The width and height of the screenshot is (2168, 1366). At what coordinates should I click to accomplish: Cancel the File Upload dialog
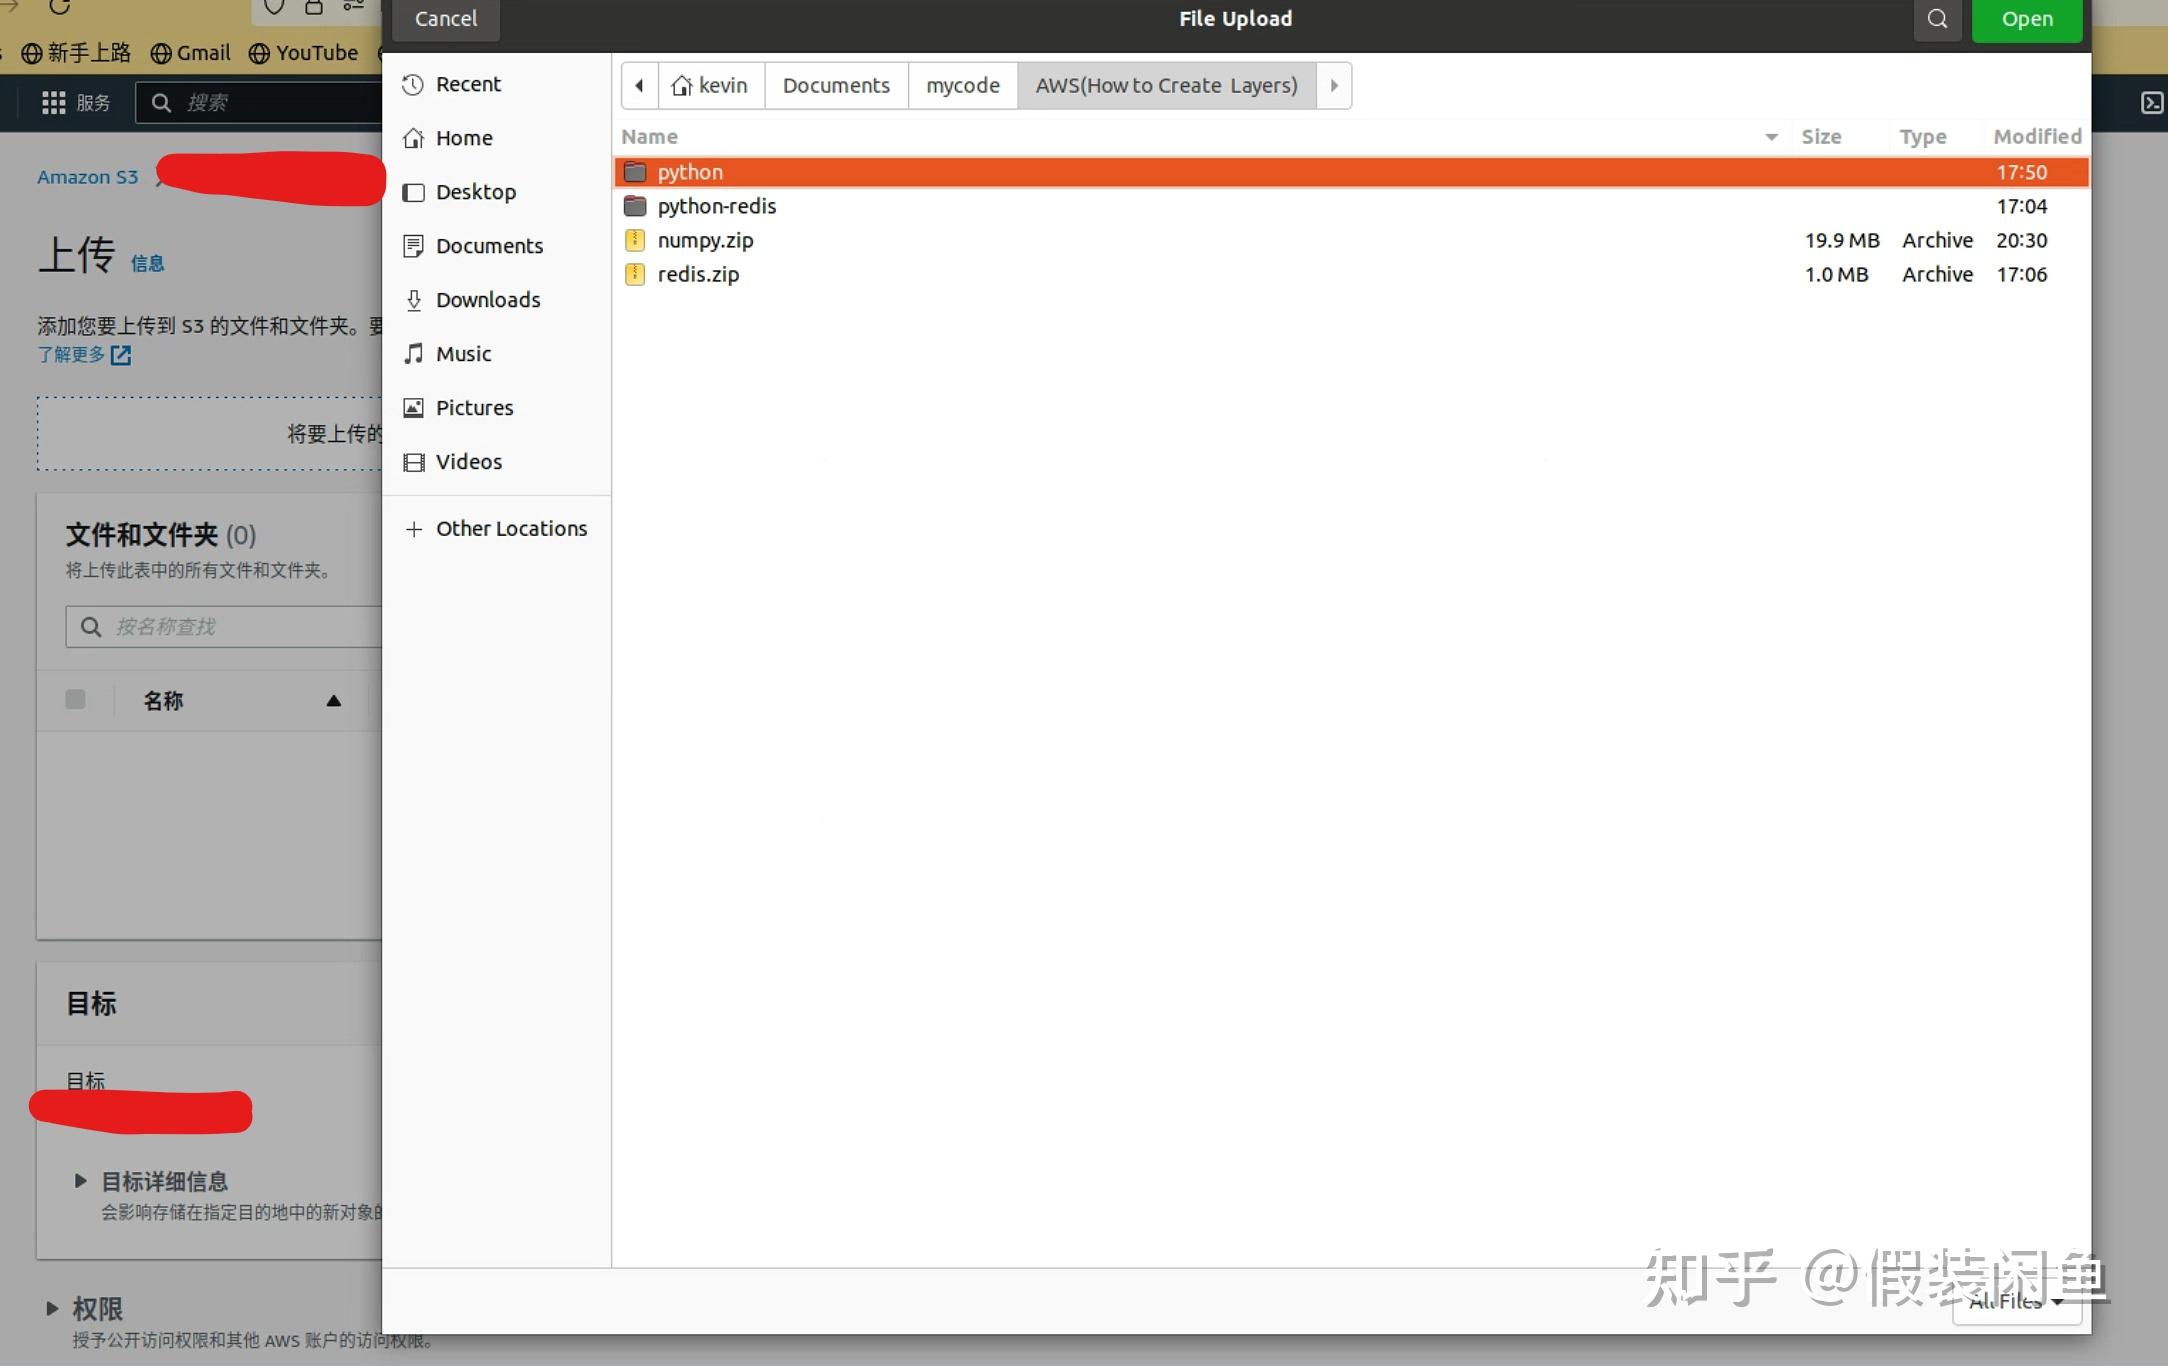pos(446,19)
